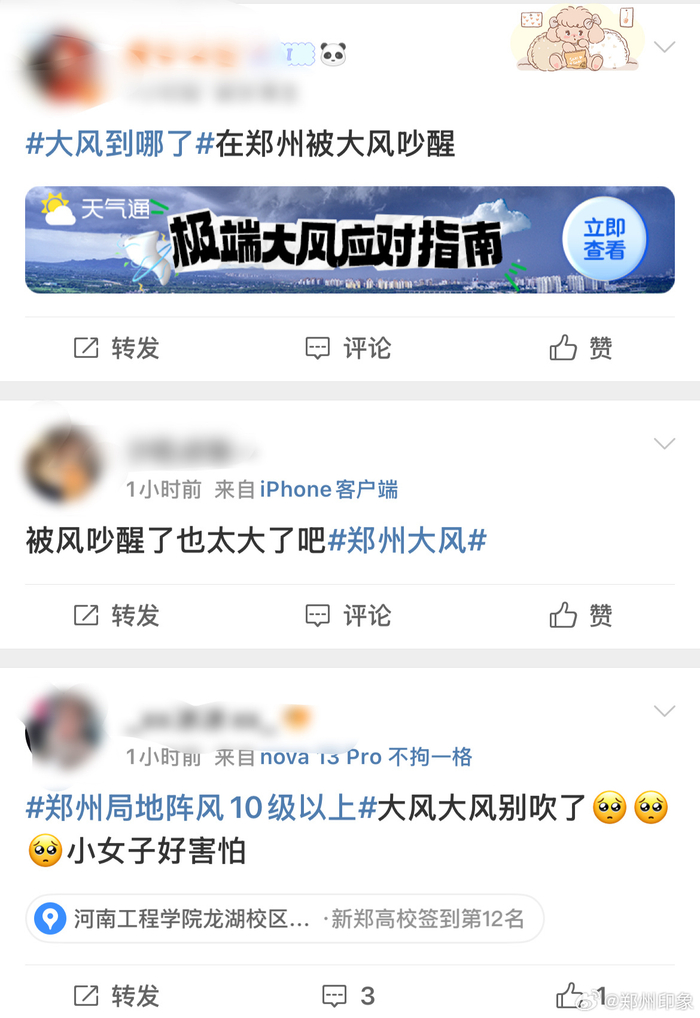View the 3 comments on third post

click(x=348, y=995)
